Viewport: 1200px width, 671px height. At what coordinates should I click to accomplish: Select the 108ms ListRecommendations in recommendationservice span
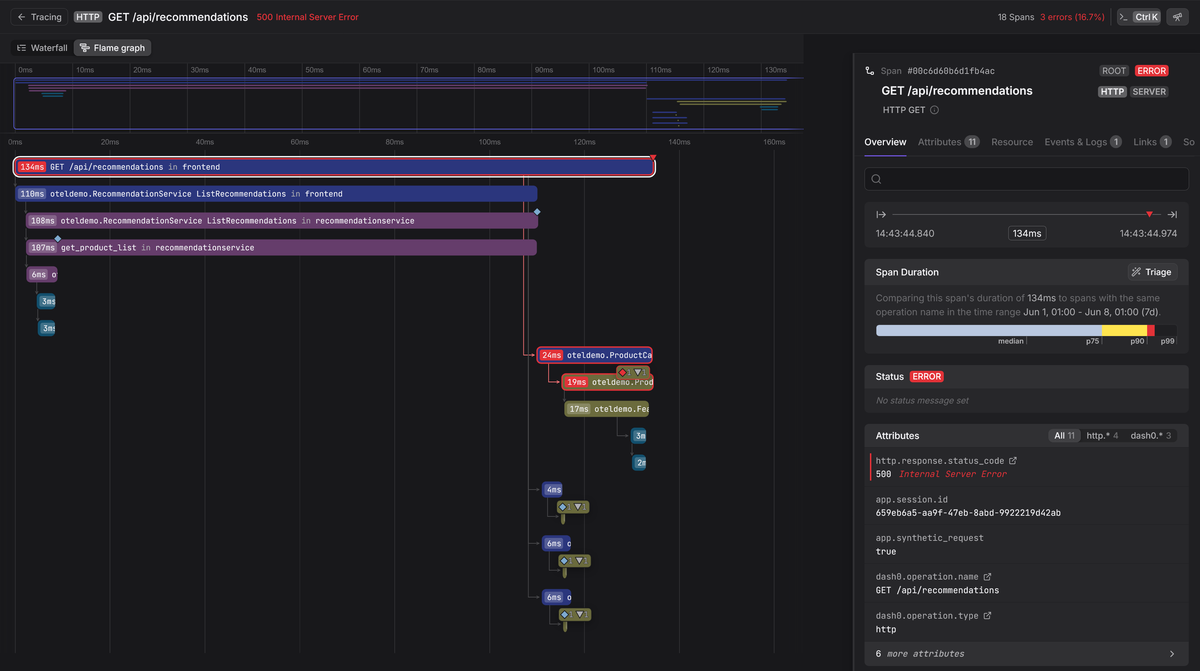(x=281, y=221)
